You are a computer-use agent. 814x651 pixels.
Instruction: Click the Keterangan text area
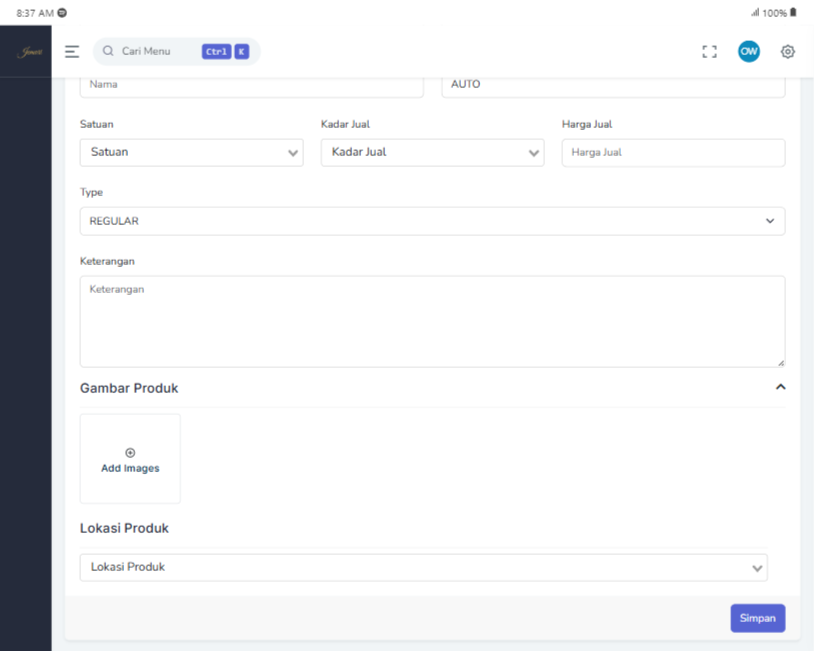[x=432, y=321]
